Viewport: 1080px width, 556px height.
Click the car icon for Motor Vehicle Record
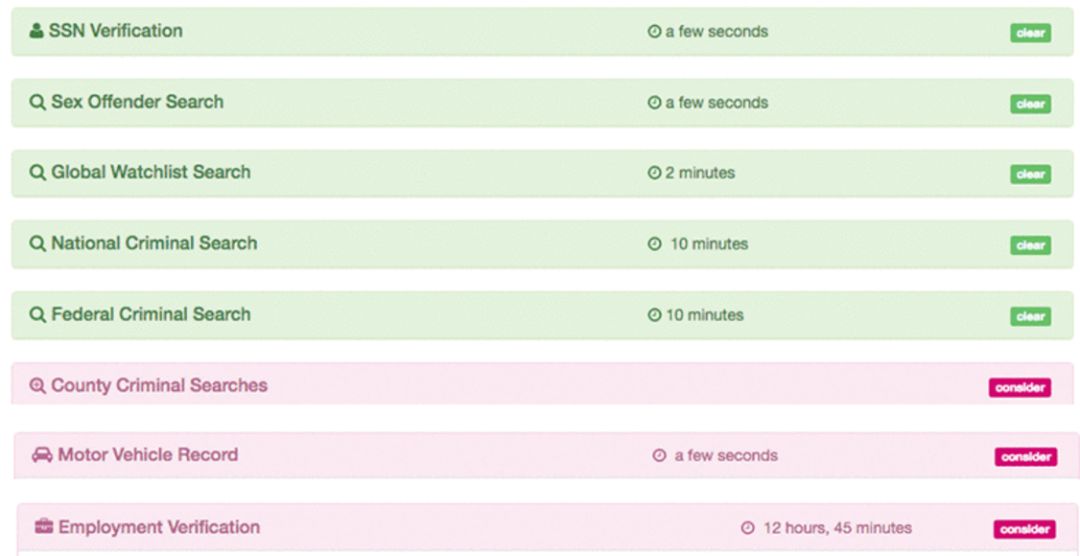pyautogui.click(x=42, y=455)
